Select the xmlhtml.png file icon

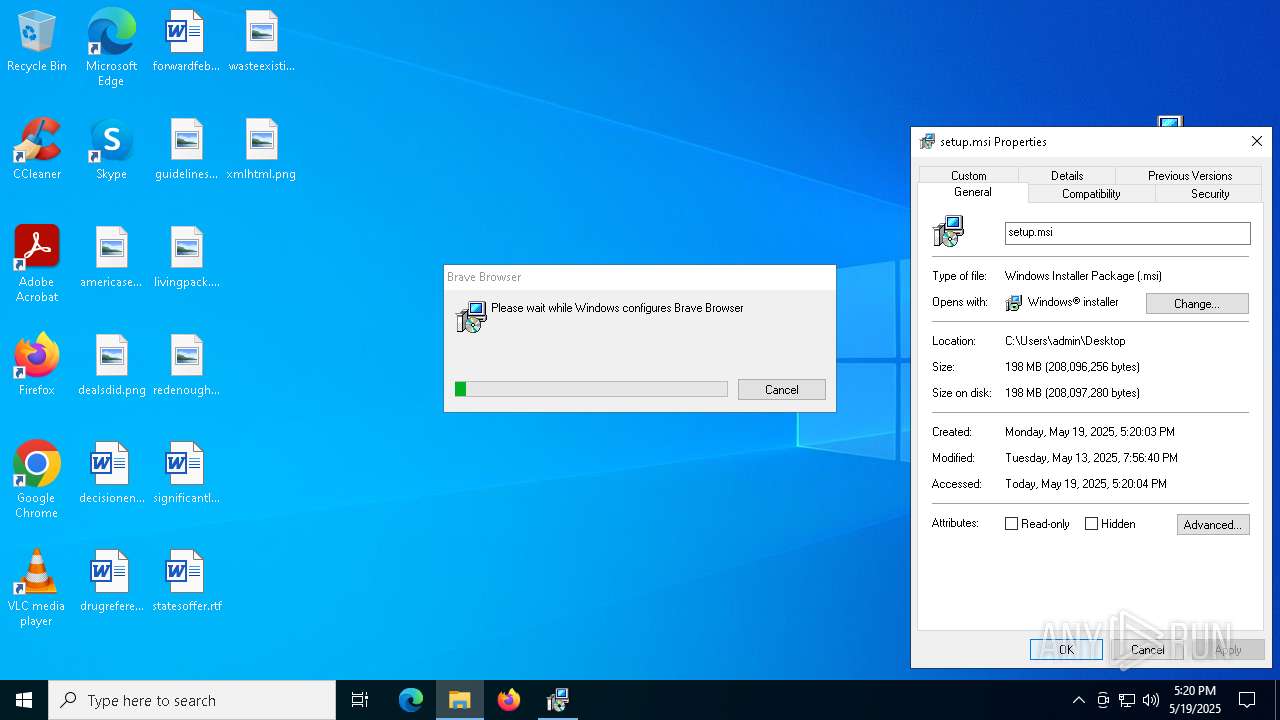click(x=262, y=149)
